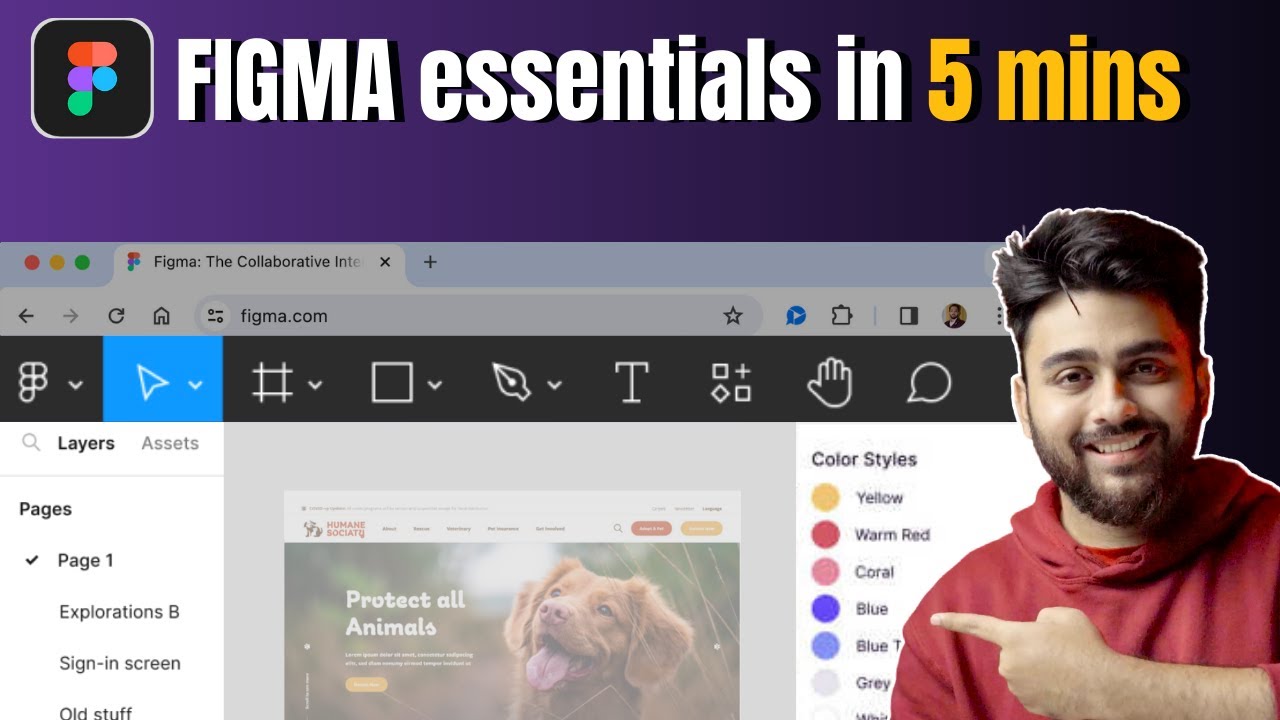Viewport: 1280px width, 720px height.
Task: View site information for figma.com
Action: [215, 316]
